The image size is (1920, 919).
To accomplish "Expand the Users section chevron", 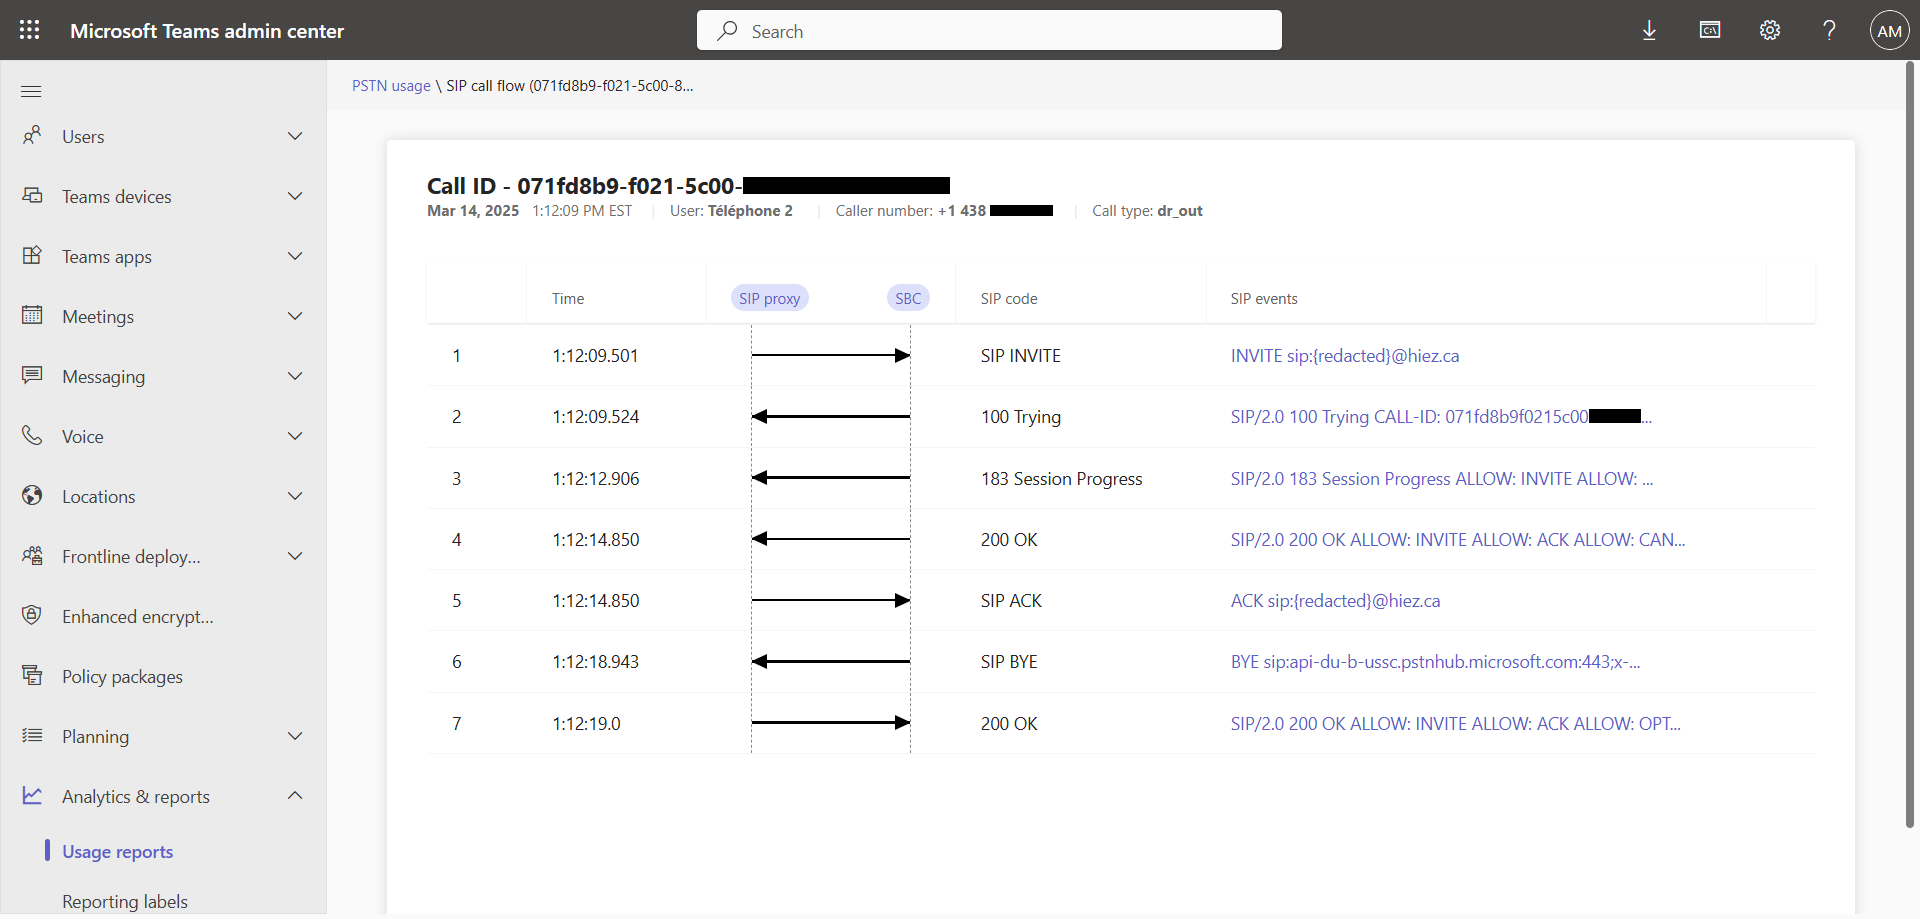I will click(x=295, y=136).
